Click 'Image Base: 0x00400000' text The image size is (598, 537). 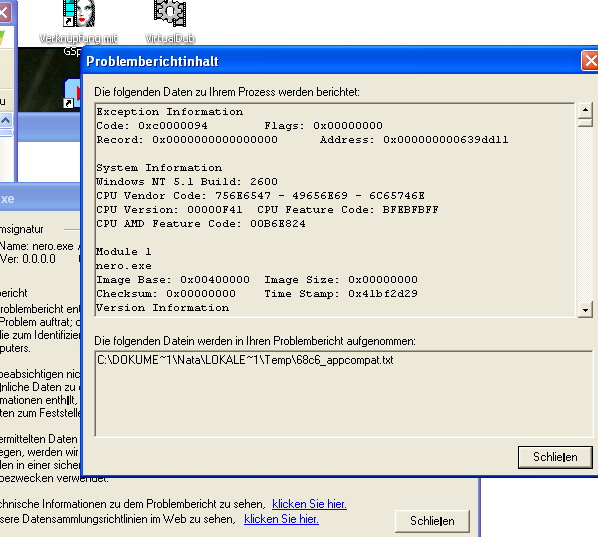point(173,280)
